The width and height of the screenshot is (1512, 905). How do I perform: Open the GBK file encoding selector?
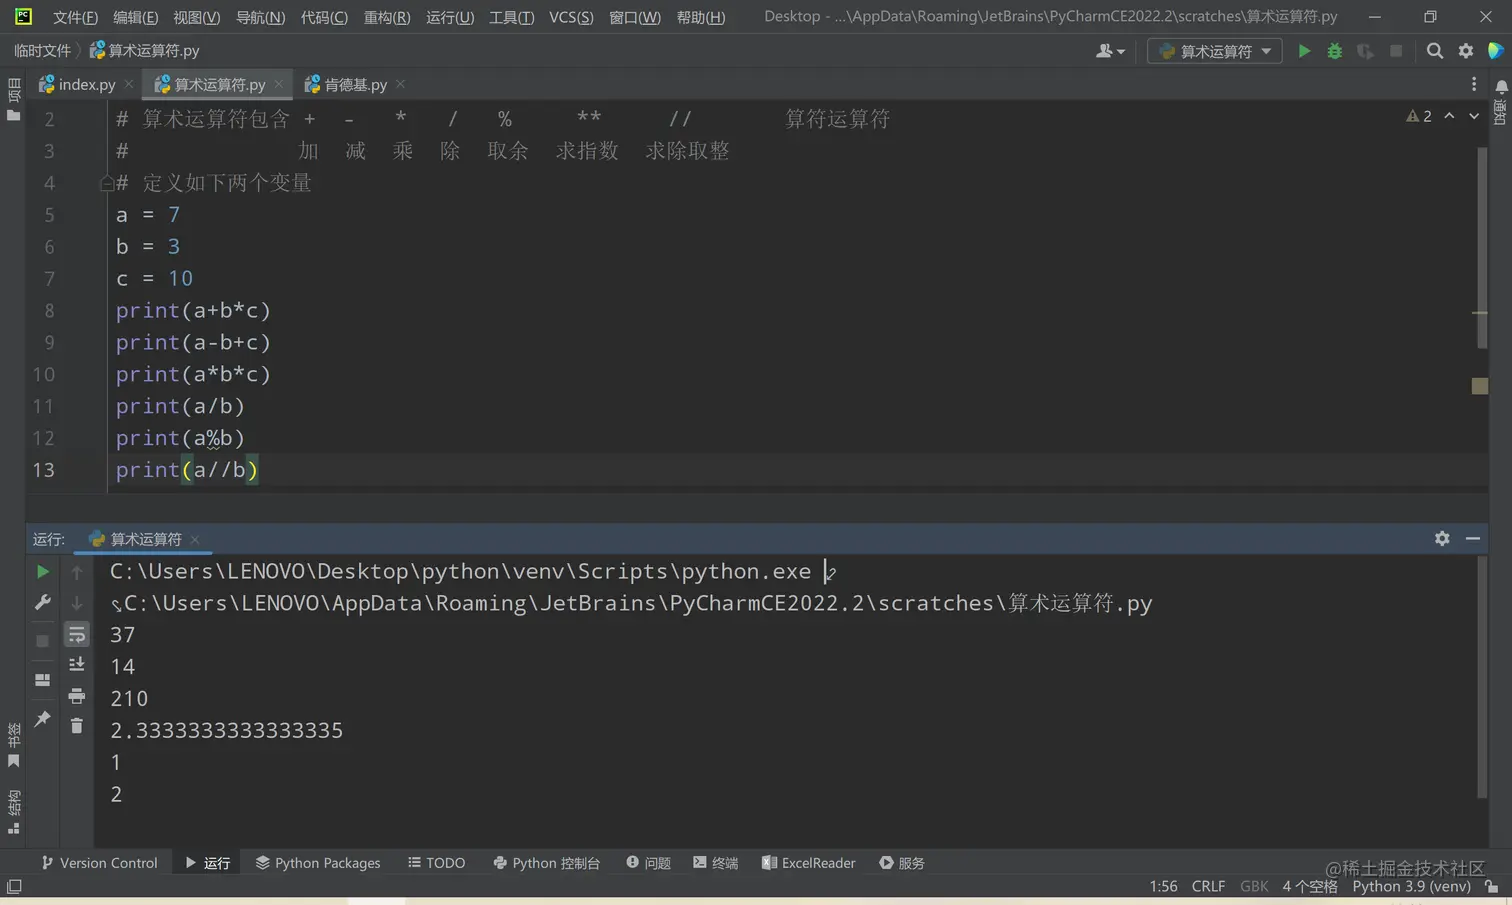1254,887
